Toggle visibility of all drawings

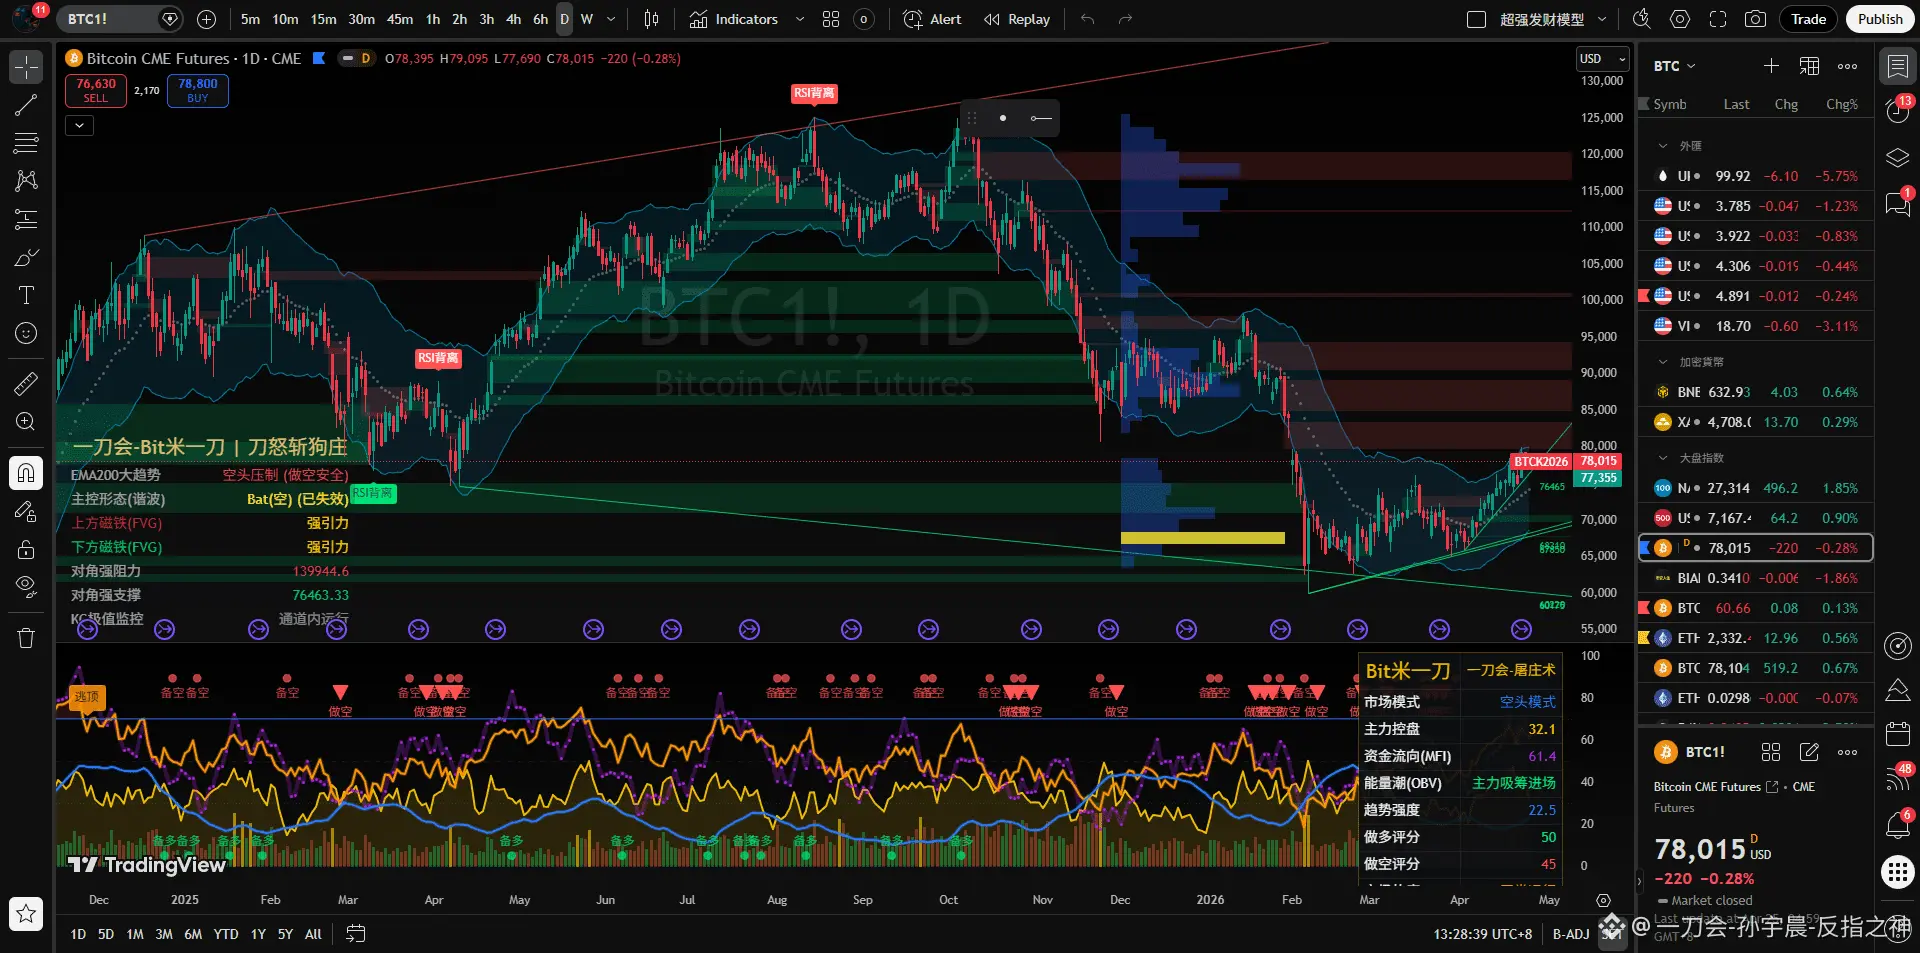tap(26, 587)
